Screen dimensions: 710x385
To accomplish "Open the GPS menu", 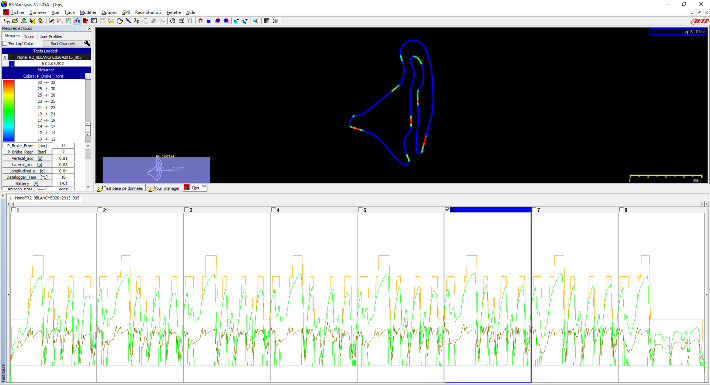I will pos(125,12).
